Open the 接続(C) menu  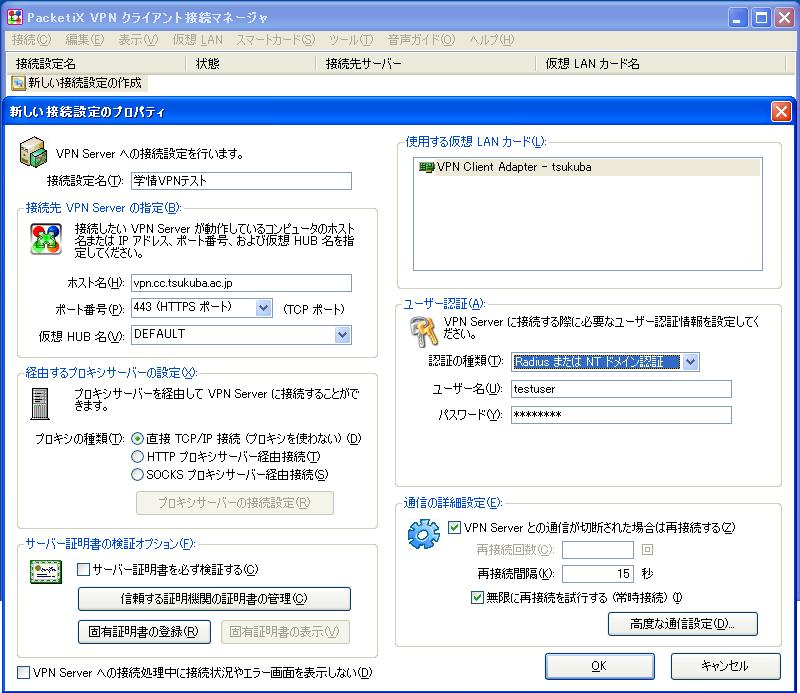point(31,39)
